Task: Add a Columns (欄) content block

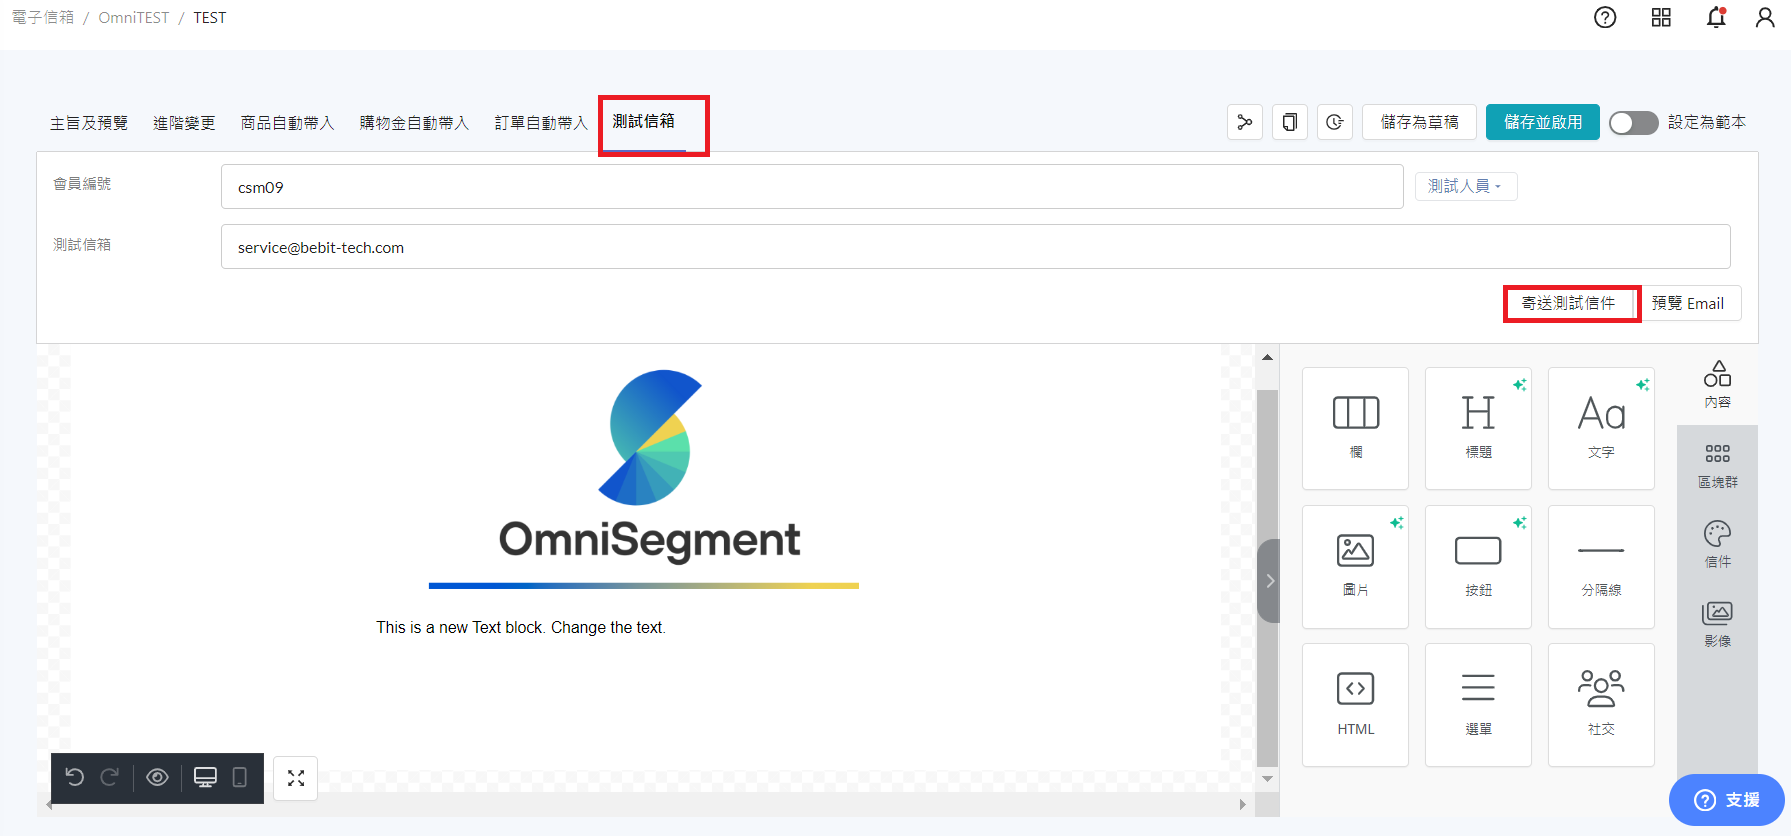Action: (1355, 428)
